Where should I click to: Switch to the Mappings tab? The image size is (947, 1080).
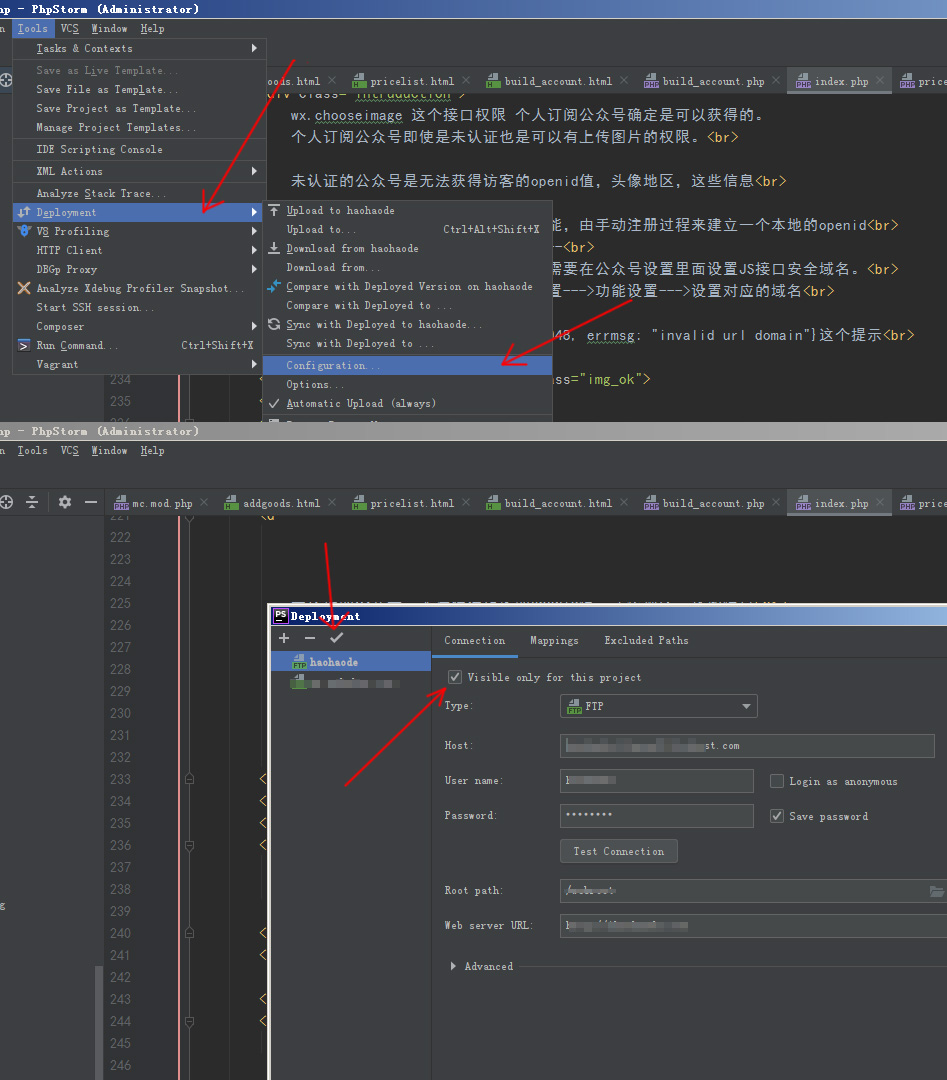point(554,640)
